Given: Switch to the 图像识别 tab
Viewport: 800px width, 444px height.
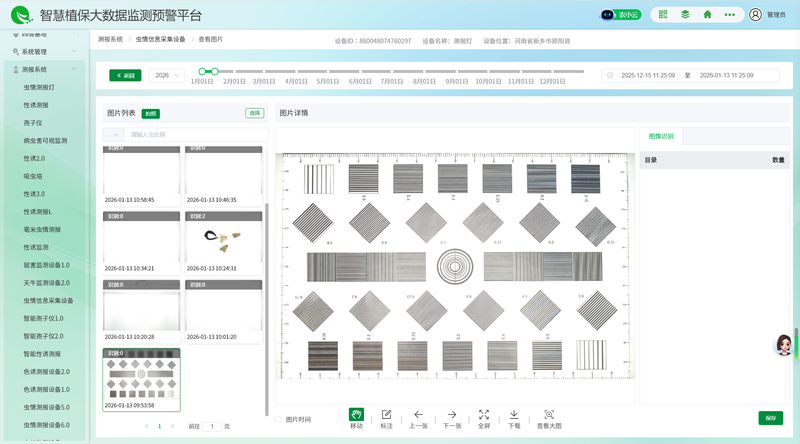Looking at the screenshot, I should (661, 135).
